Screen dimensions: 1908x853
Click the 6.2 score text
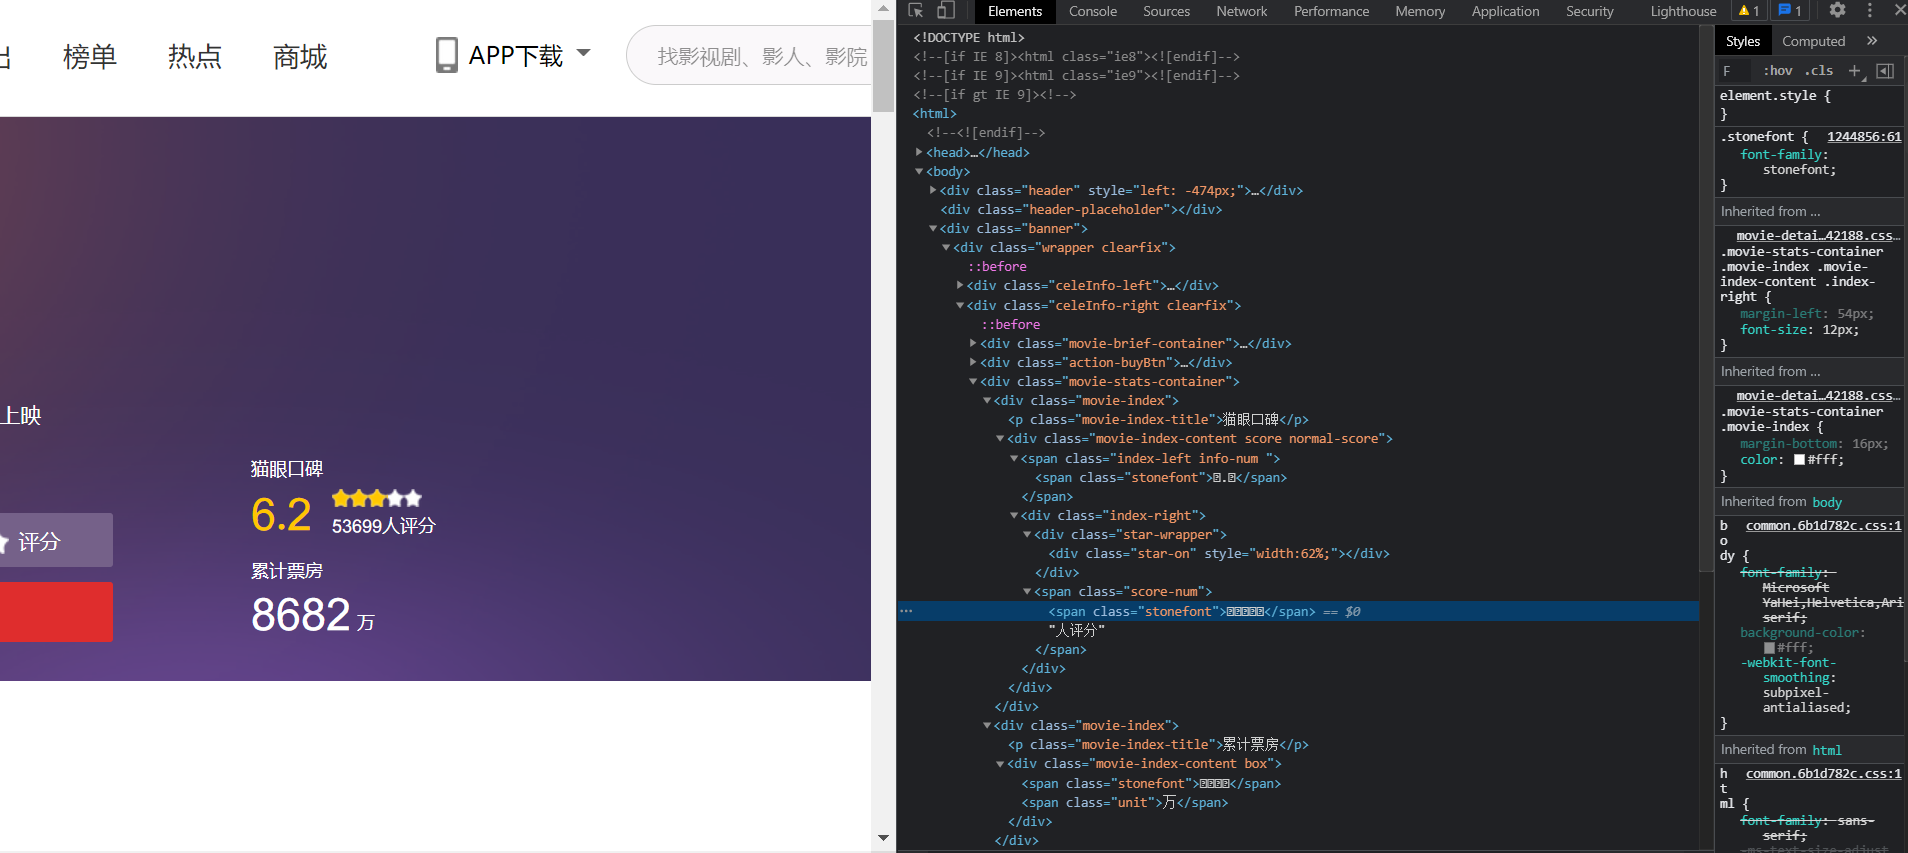pos(281,515)
